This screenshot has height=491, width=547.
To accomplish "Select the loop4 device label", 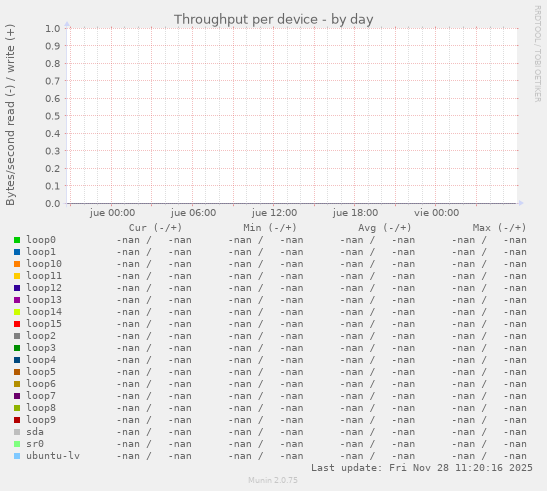I will point(41,360).
